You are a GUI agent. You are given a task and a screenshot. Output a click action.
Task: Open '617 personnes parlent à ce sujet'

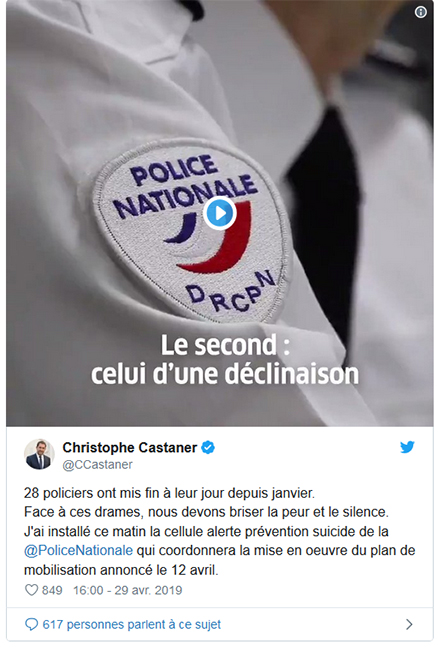pos(132,624)
